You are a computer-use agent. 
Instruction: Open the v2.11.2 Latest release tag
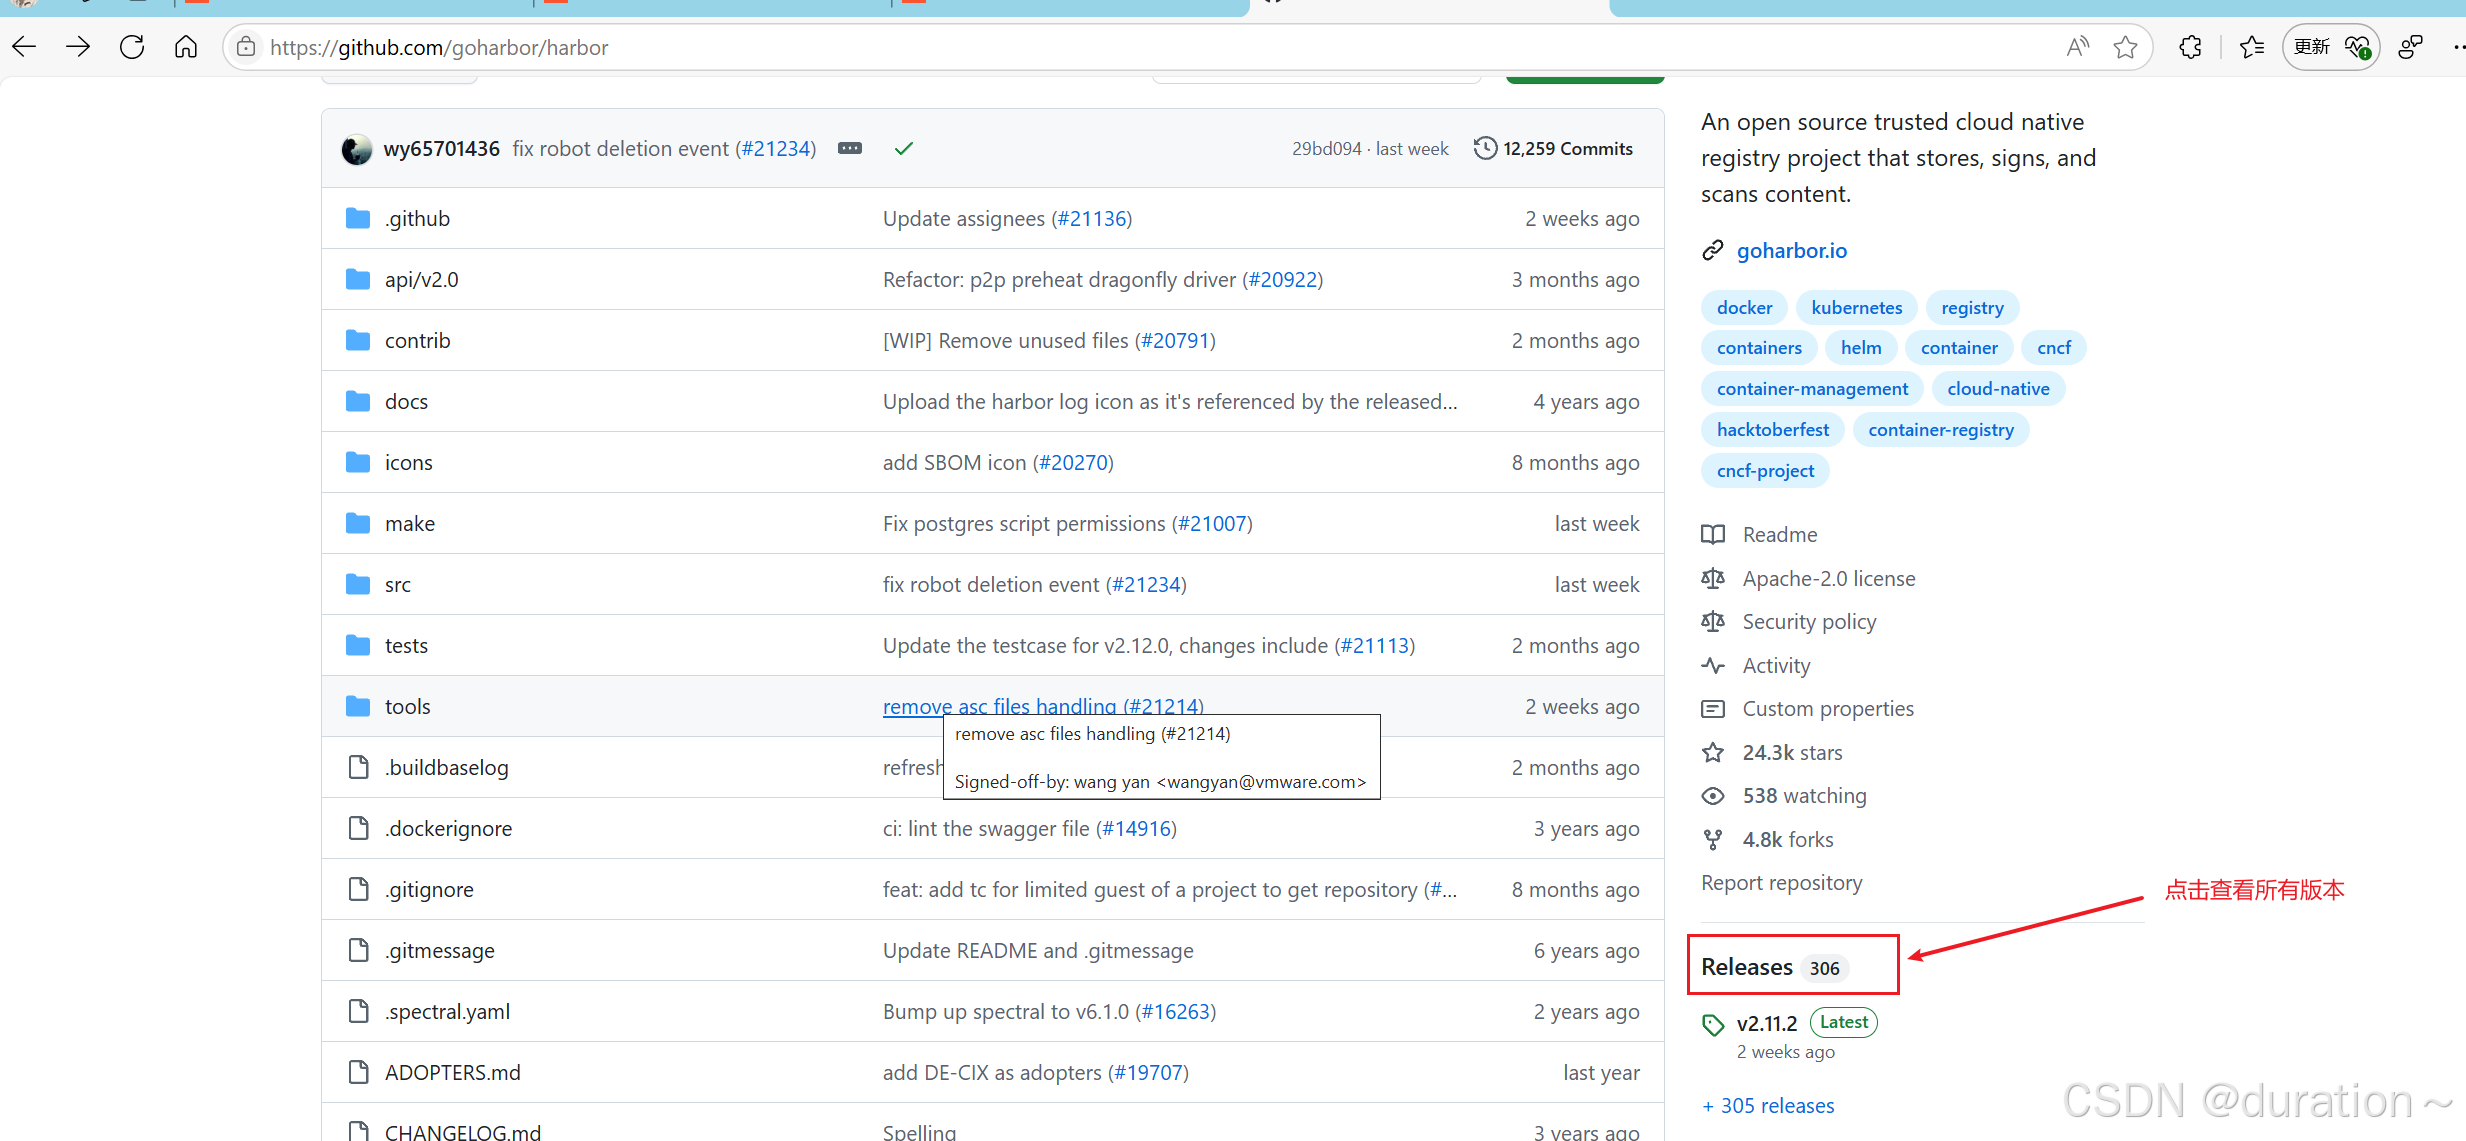click(x=1790, y=1023)
